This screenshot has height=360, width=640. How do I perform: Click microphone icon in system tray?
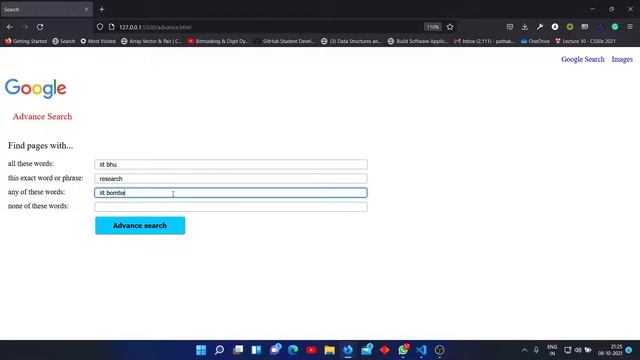[536, 350]
